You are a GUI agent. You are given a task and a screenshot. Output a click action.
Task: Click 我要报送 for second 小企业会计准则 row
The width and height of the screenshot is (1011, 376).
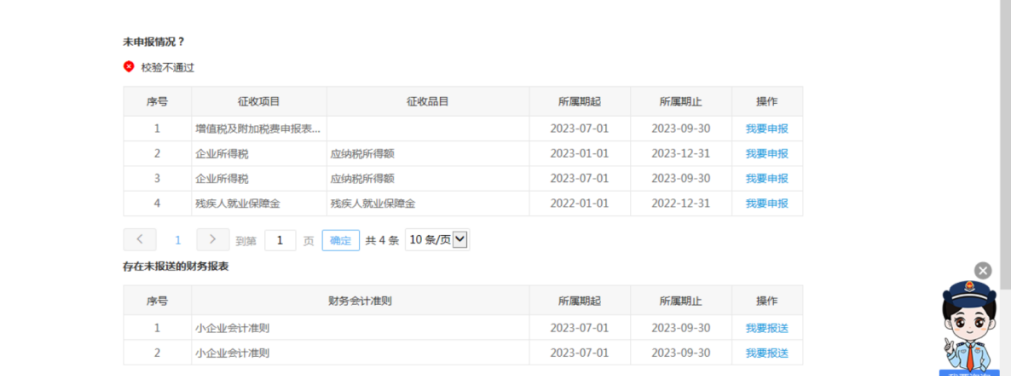(767, 353)
